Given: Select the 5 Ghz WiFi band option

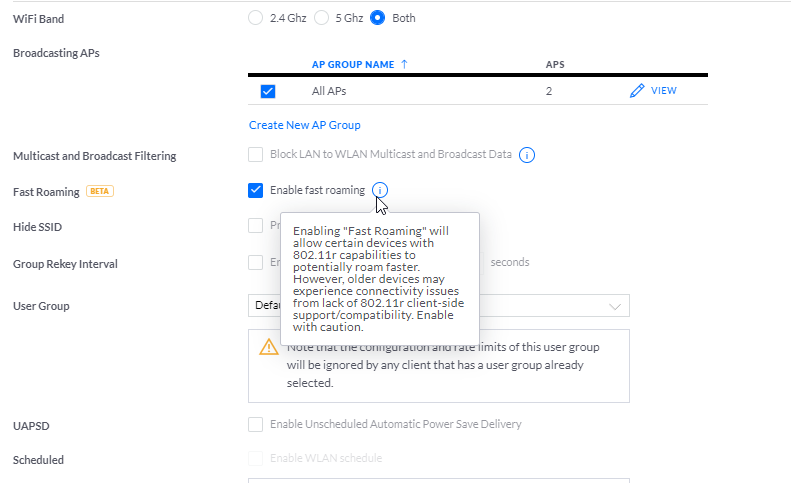Looking at the screenshot, I should (x=322, y=18).
